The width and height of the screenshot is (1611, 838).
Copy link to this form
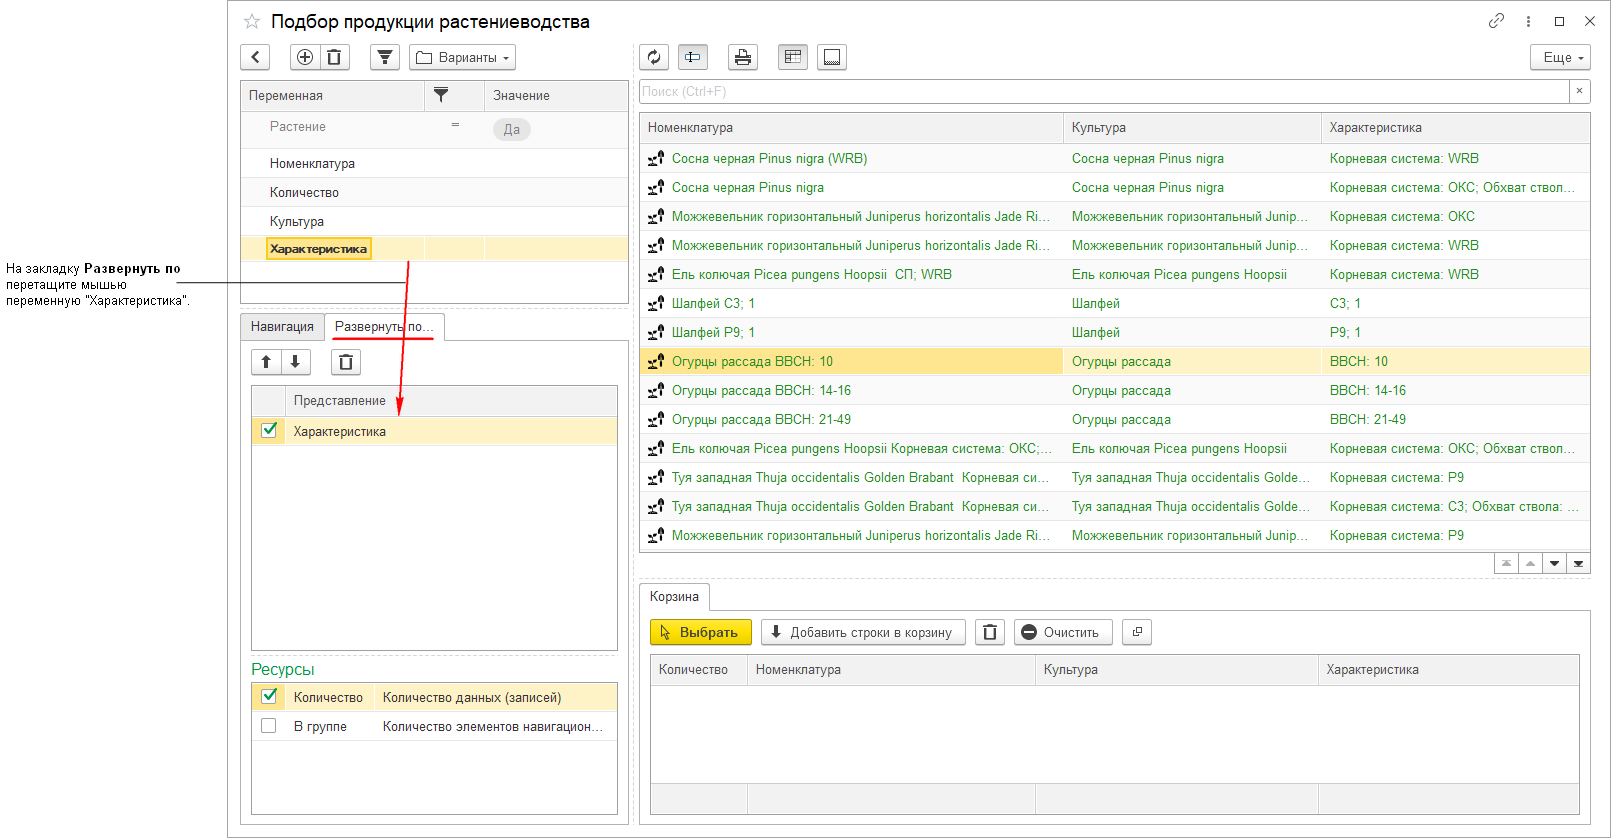[x=1496, y=21]
